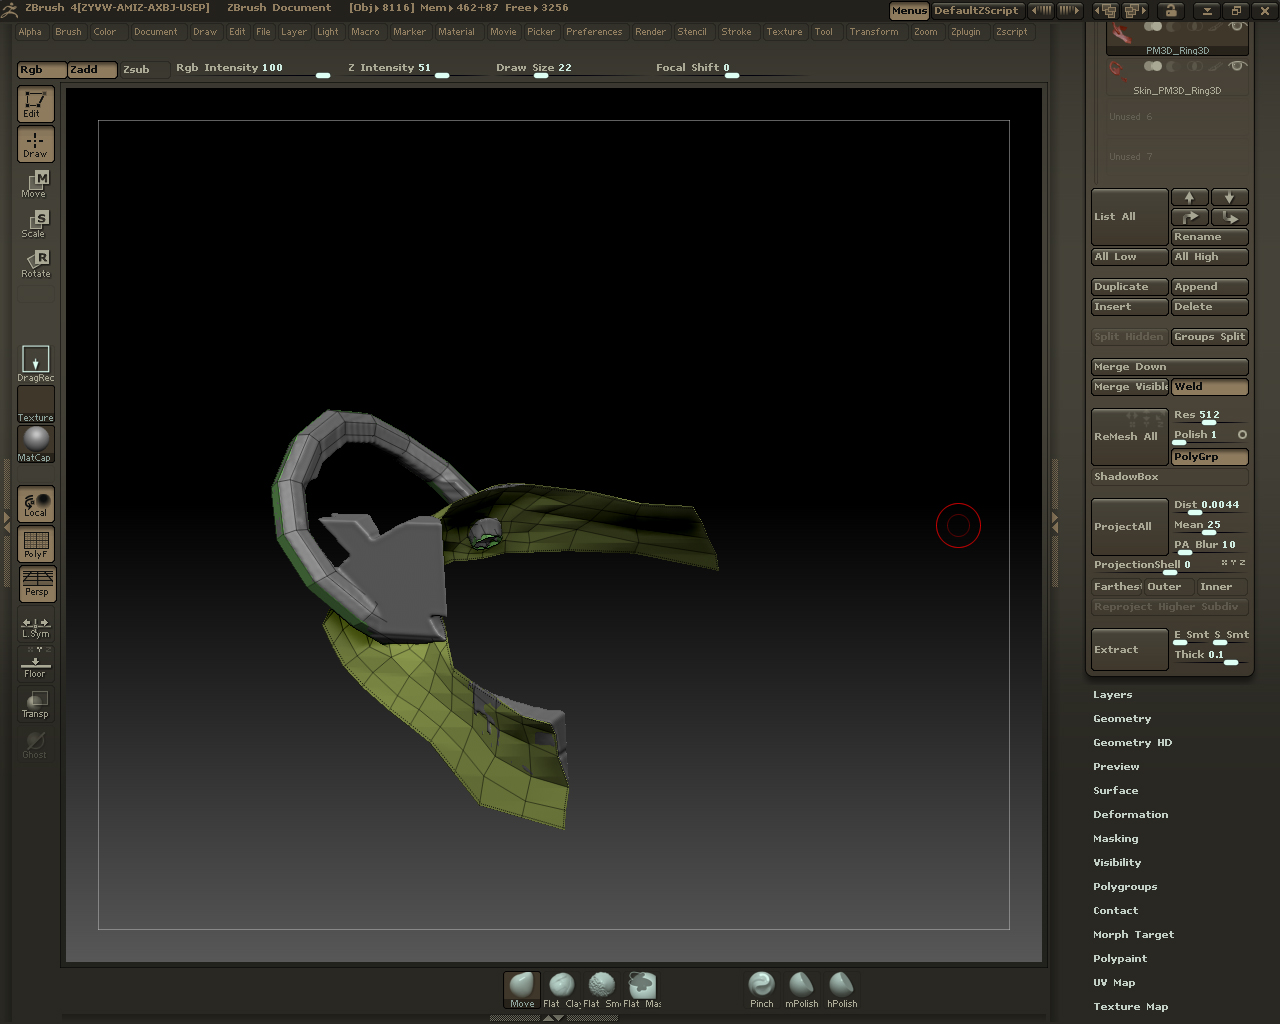Select the Rotate transform tool

point(35,264)
